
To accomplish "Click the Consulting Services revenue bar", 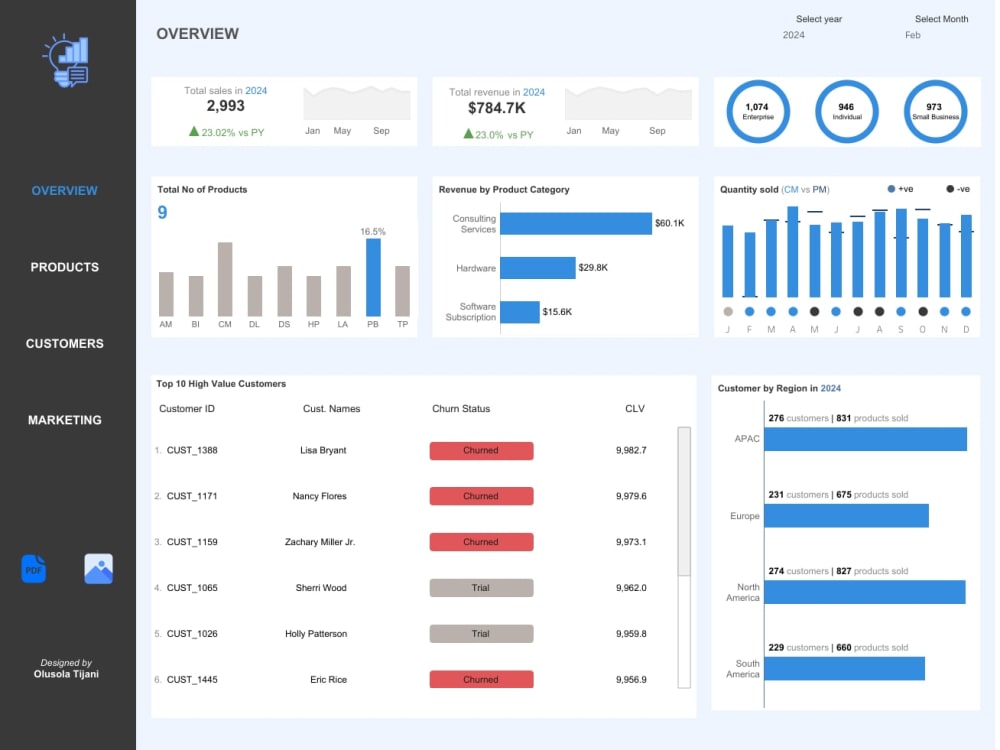I will click(576, 224).
